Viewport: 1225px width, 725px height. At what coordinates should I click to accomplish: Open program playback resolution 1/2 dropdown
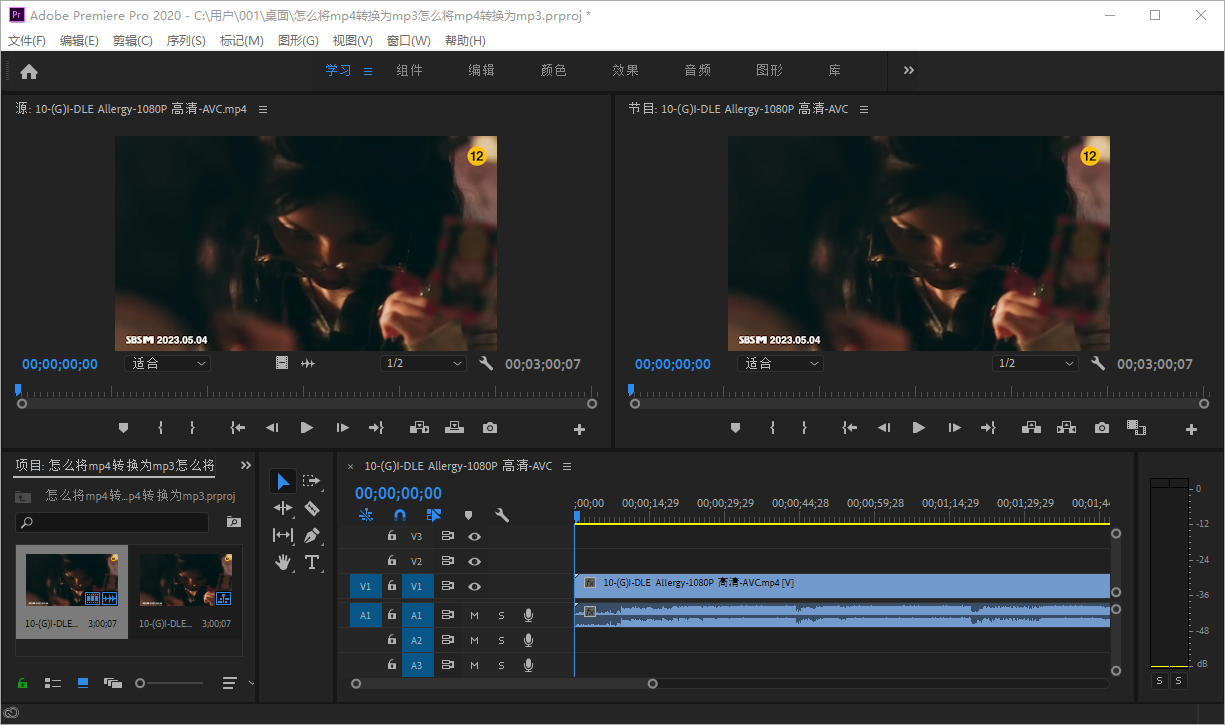tap(1035, 363)
